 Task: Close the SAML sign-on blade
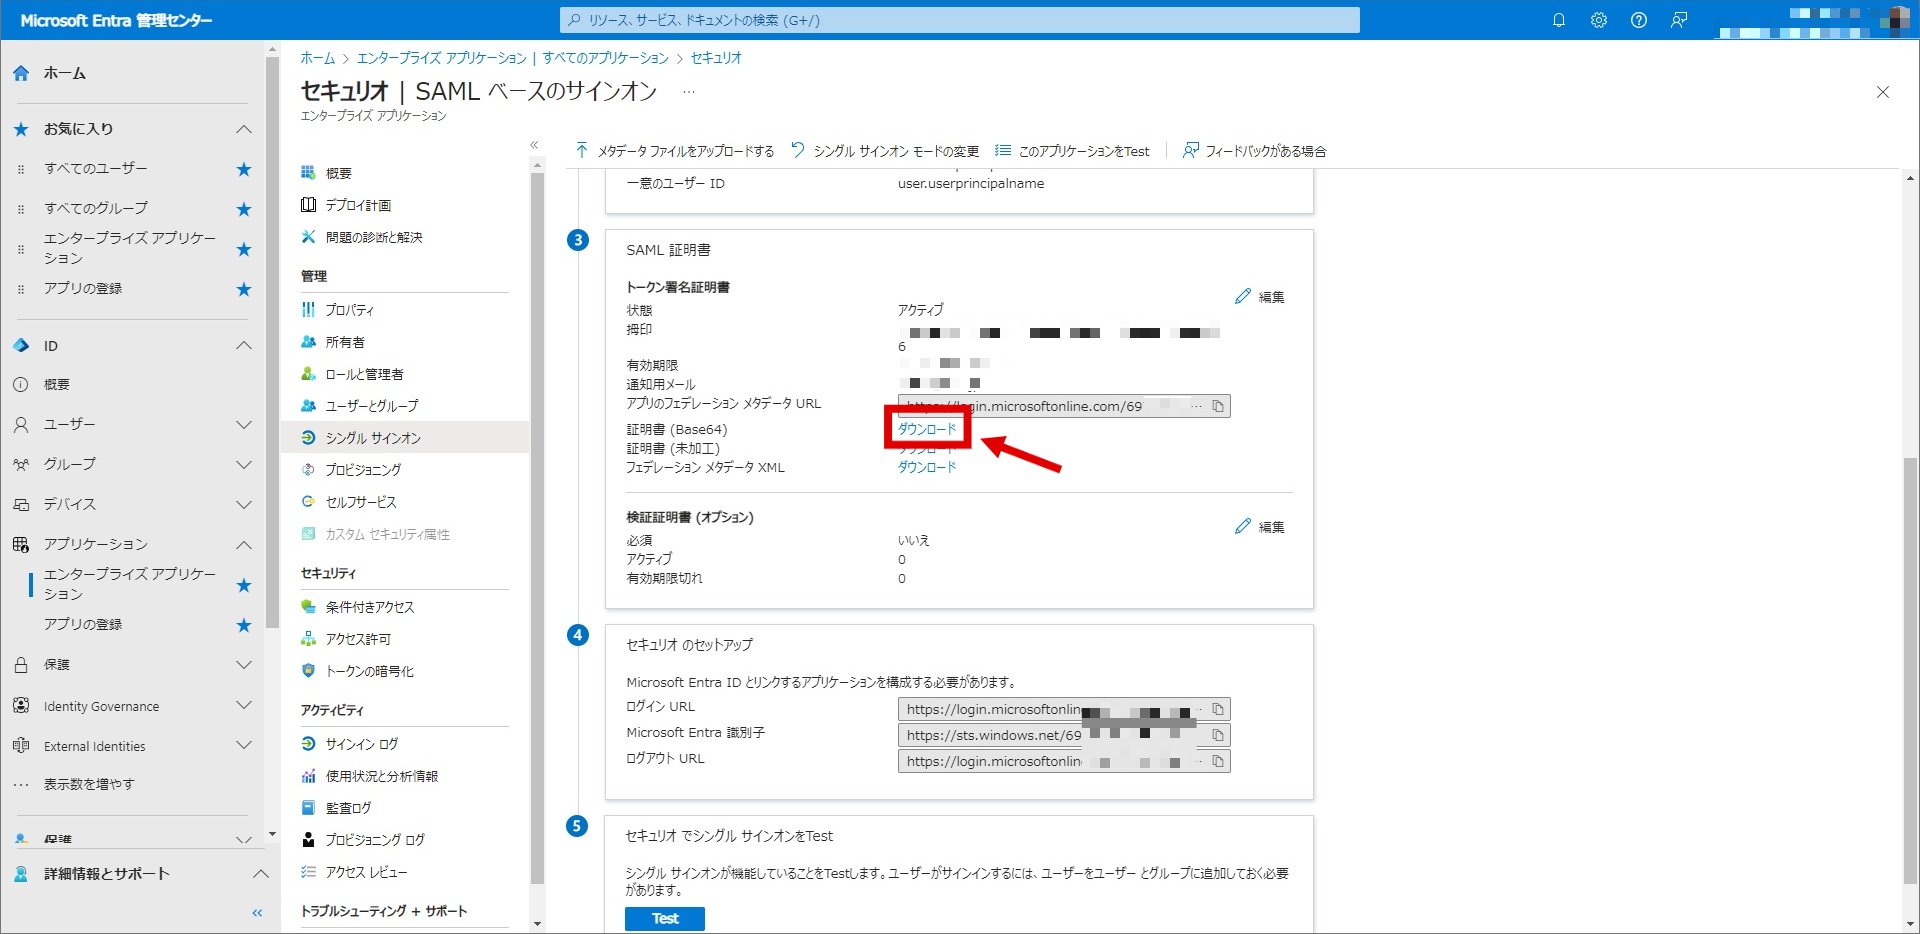[x=1883, y=92]
